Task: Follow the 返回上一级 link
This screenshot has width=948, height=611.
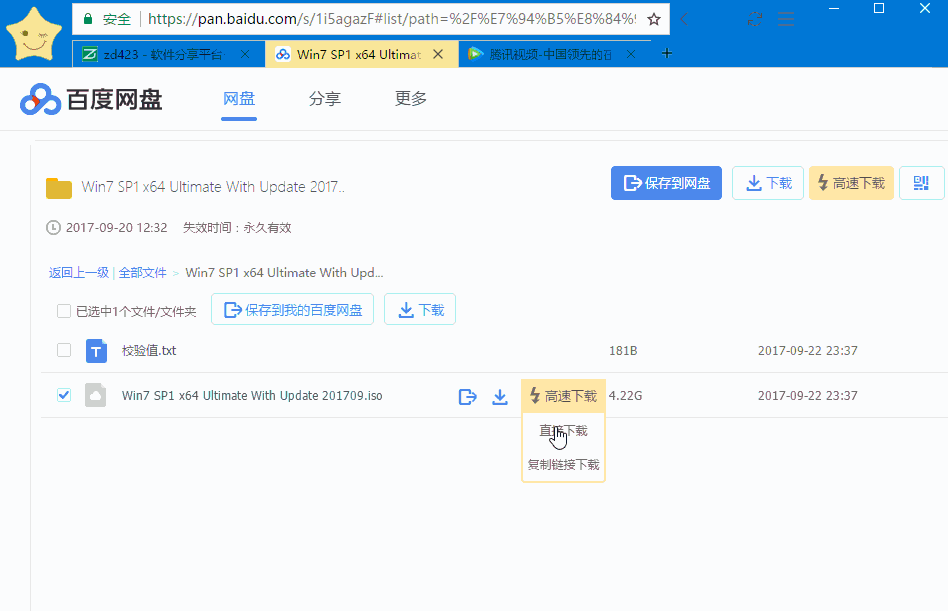Action: point(79,273)
